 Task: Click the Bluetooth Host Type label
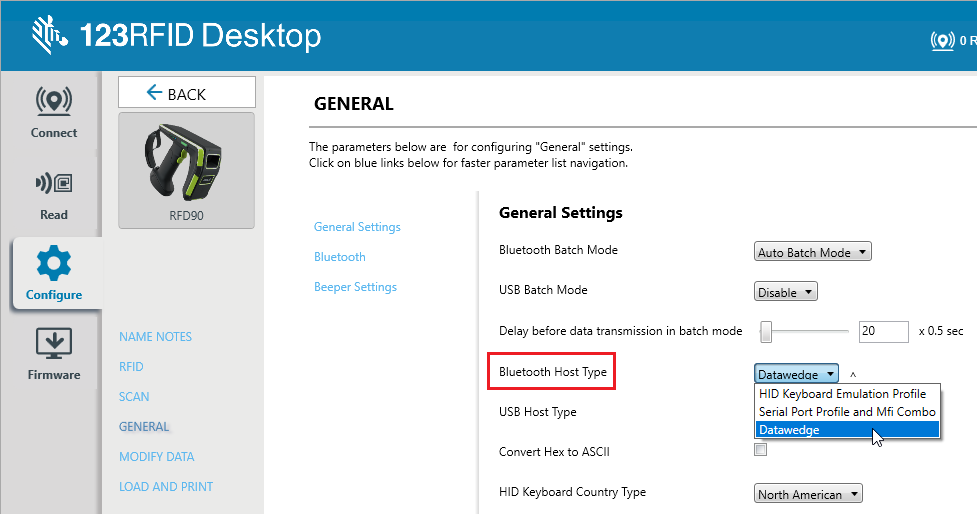[553, 372]
